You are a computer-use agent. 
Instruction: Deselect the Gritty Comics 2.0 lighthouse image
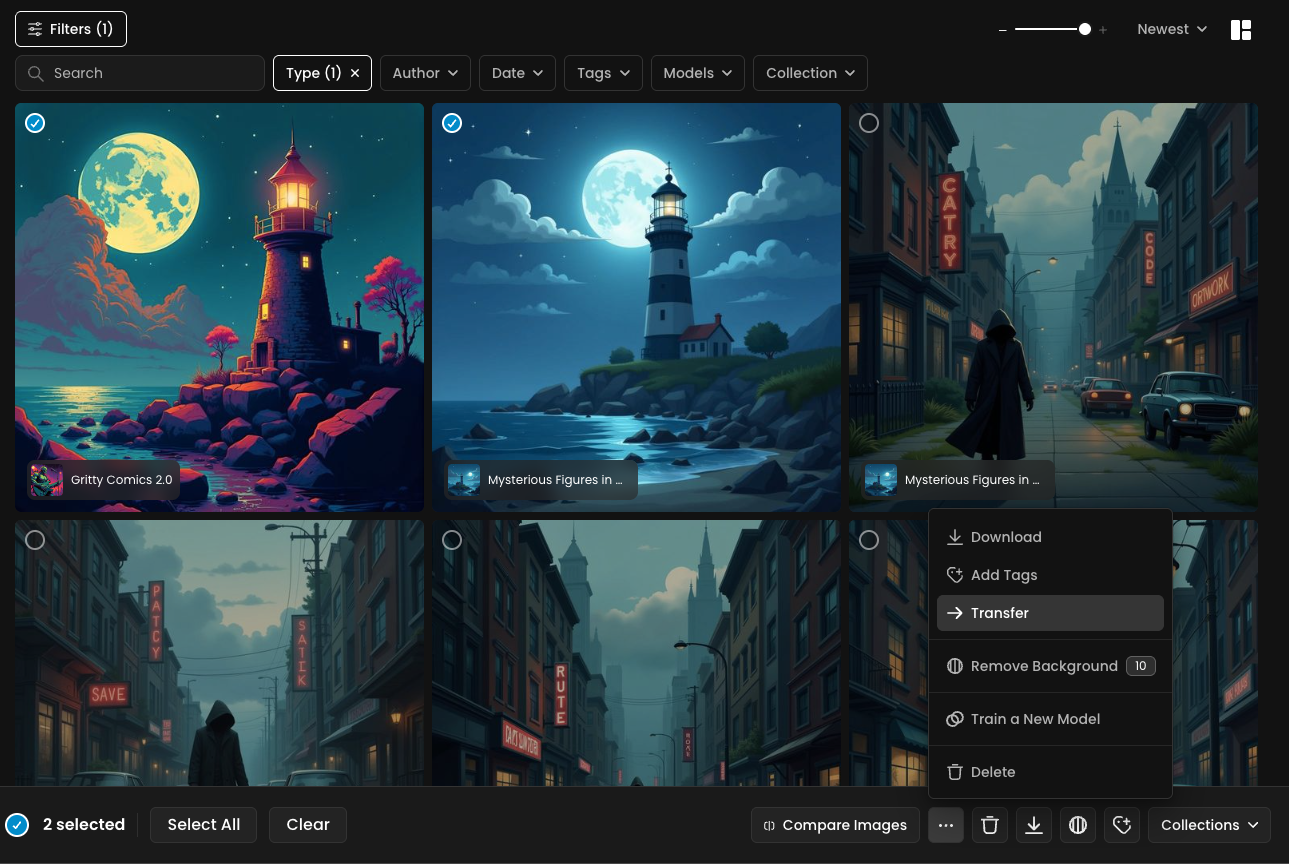coord(35,123)
